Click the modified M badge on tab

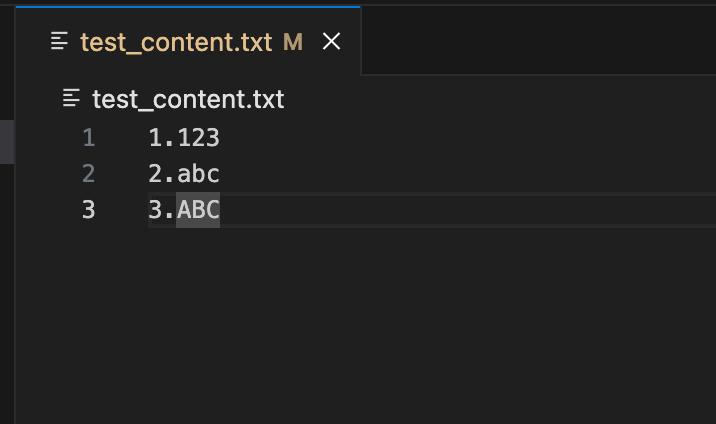point(293,42)
